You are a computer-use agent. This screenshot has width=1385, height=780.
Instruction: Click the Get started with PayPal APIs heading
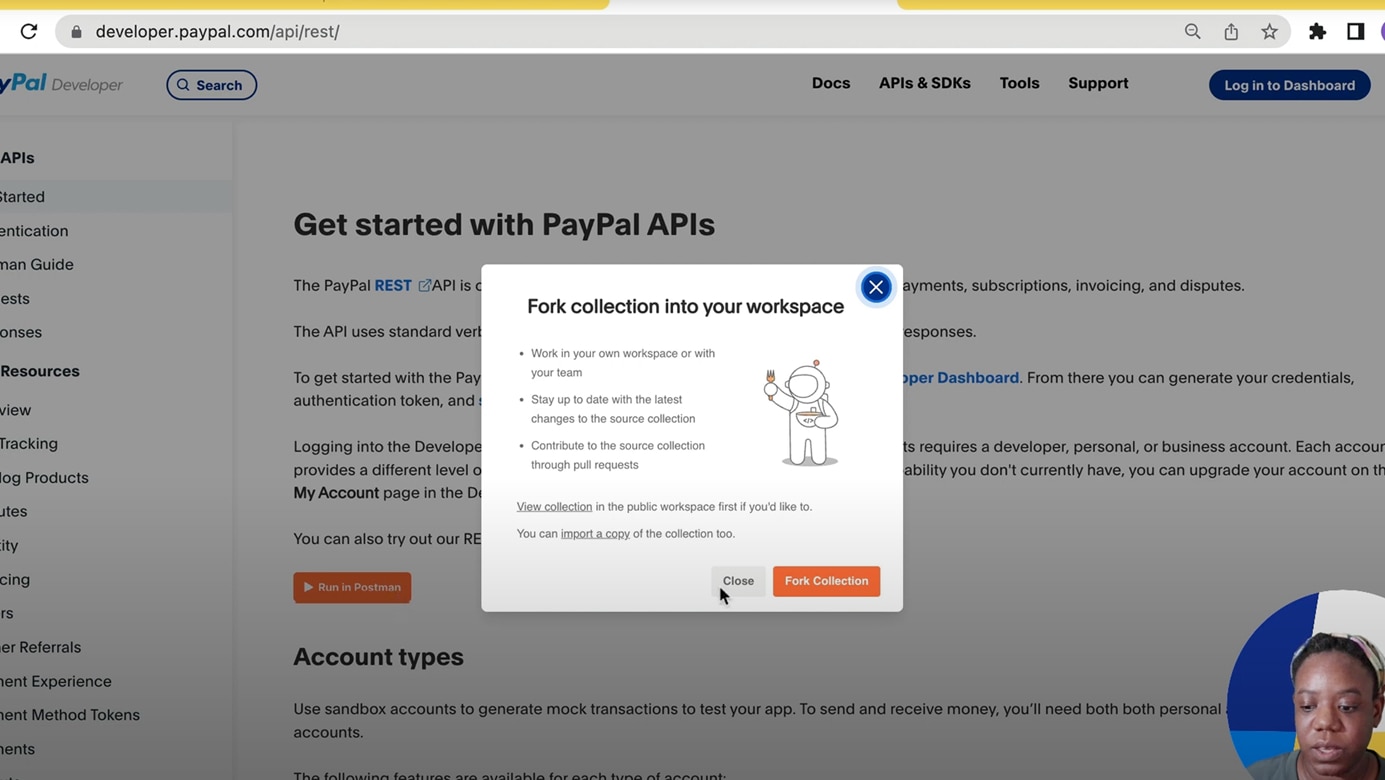tap(504, 225)
